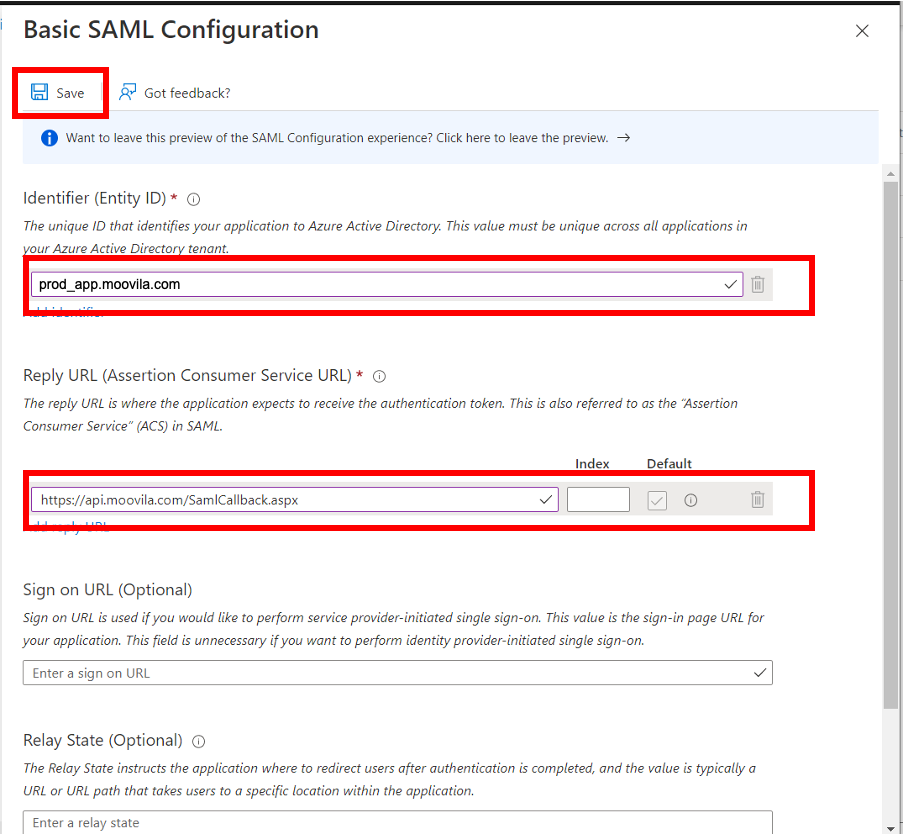This screenshot has height=838, width=904.
Task: Click the scroll down arrow at panel bottom
Action: pos(891,827)
